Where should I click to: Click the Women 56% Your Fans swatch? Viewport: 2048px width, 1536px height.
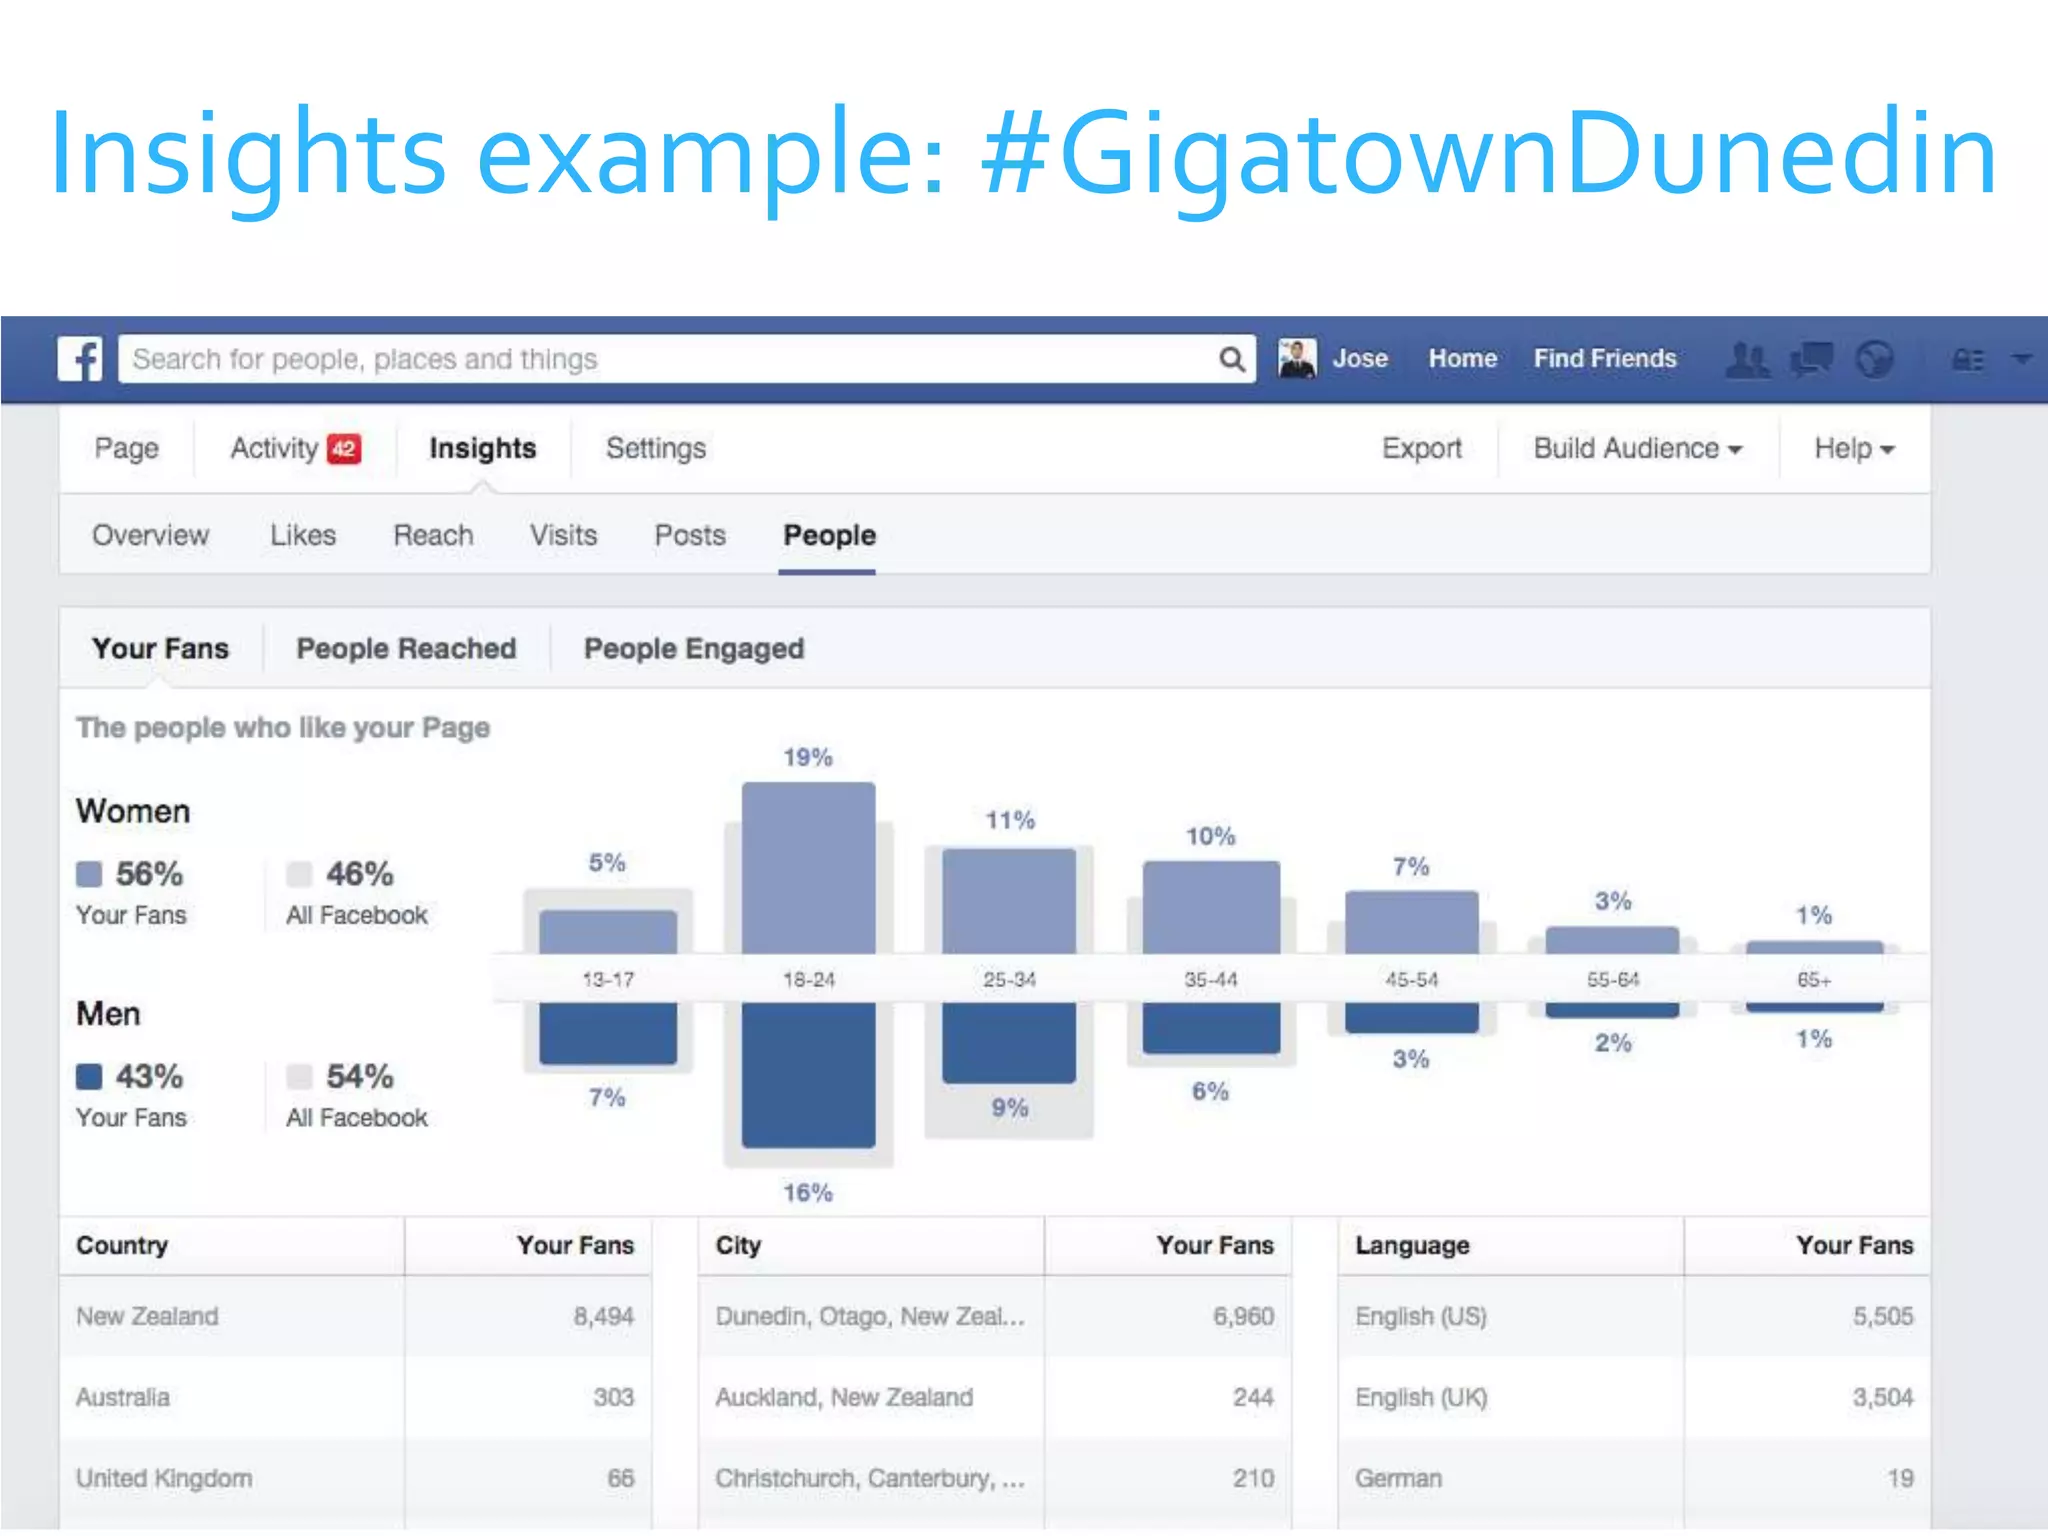(x=89, y=874)
